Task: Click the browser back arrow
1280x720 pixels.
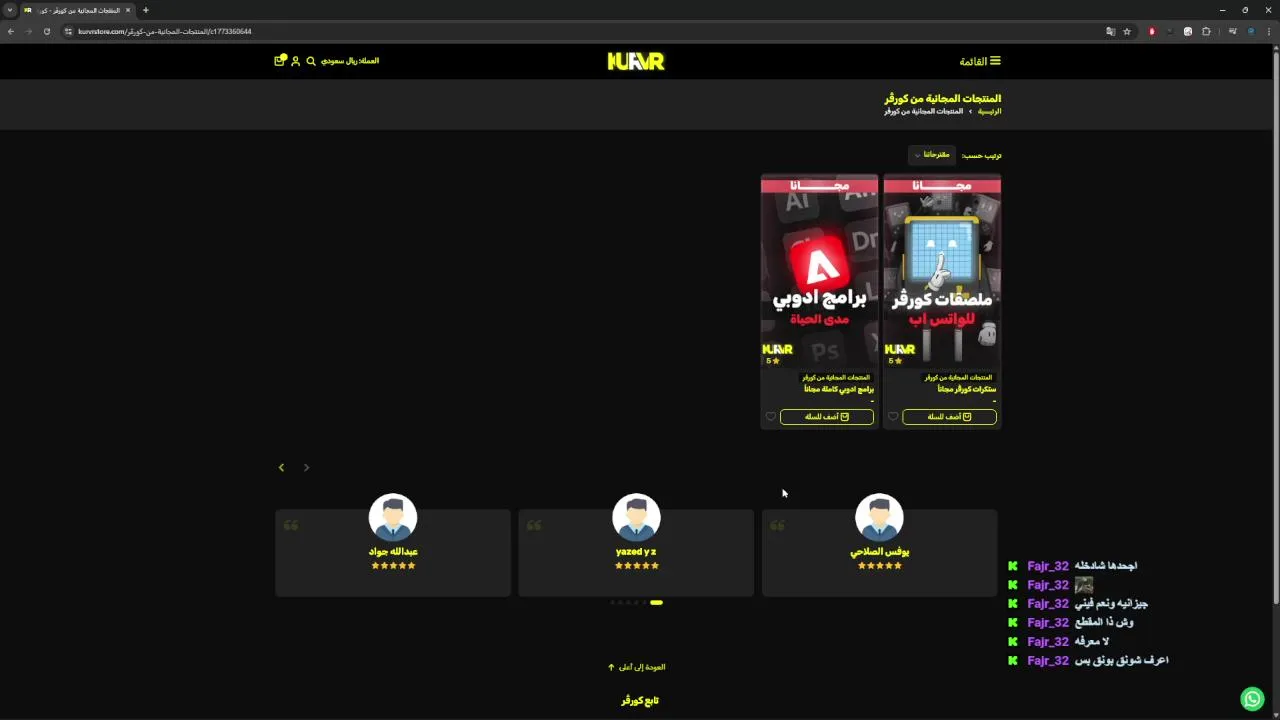Action: (10, 31)
